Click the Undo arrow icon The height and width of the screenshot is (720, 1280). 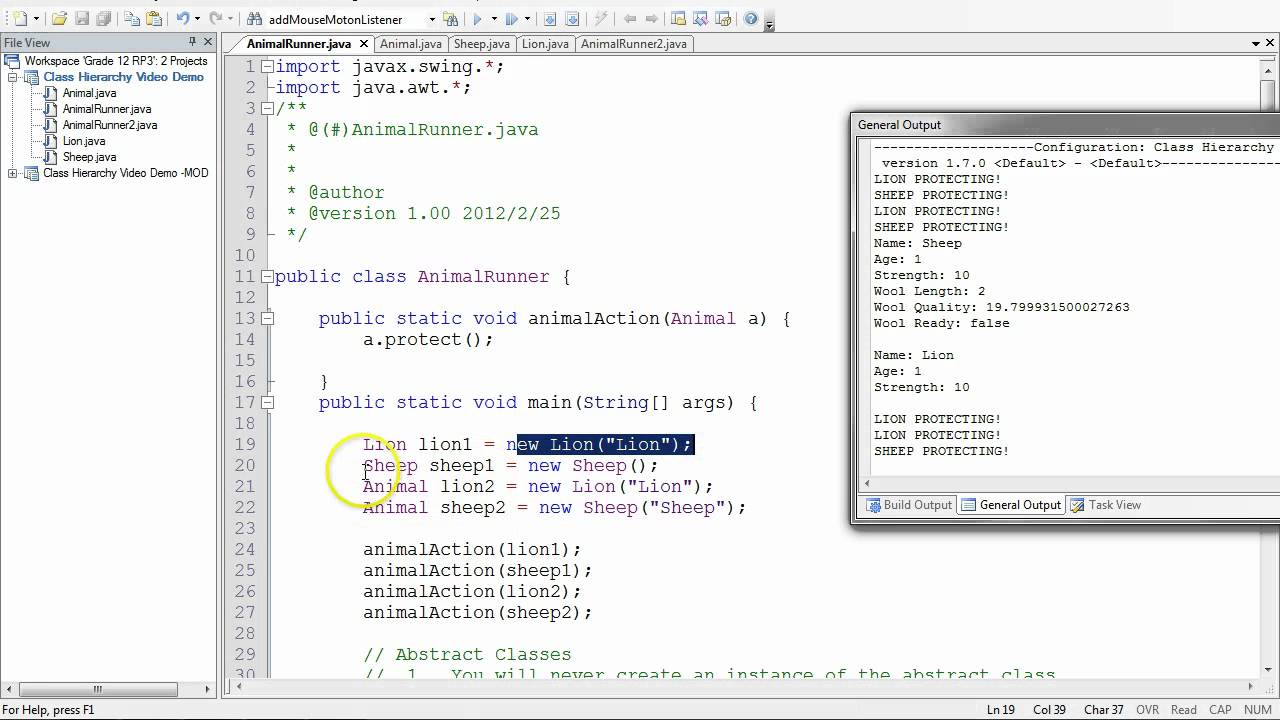pos(183,19)
